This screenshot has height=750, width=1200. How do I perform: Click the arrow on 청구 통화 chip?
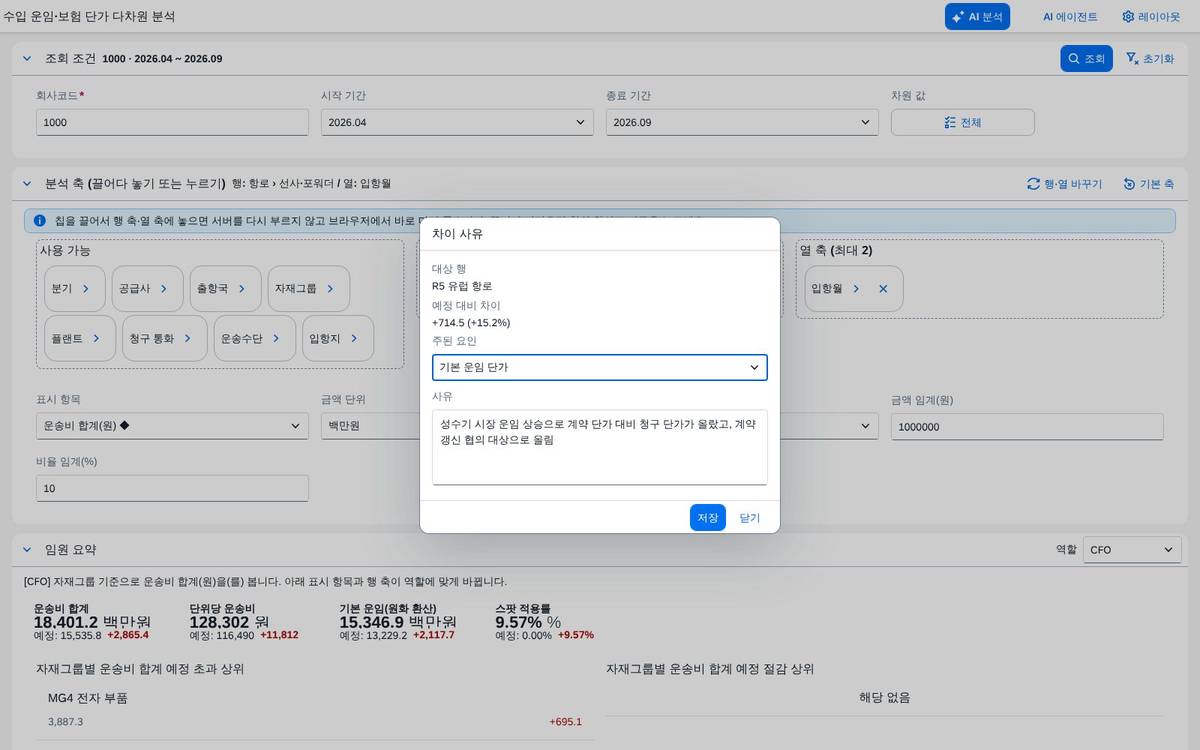tap(188, 338)
